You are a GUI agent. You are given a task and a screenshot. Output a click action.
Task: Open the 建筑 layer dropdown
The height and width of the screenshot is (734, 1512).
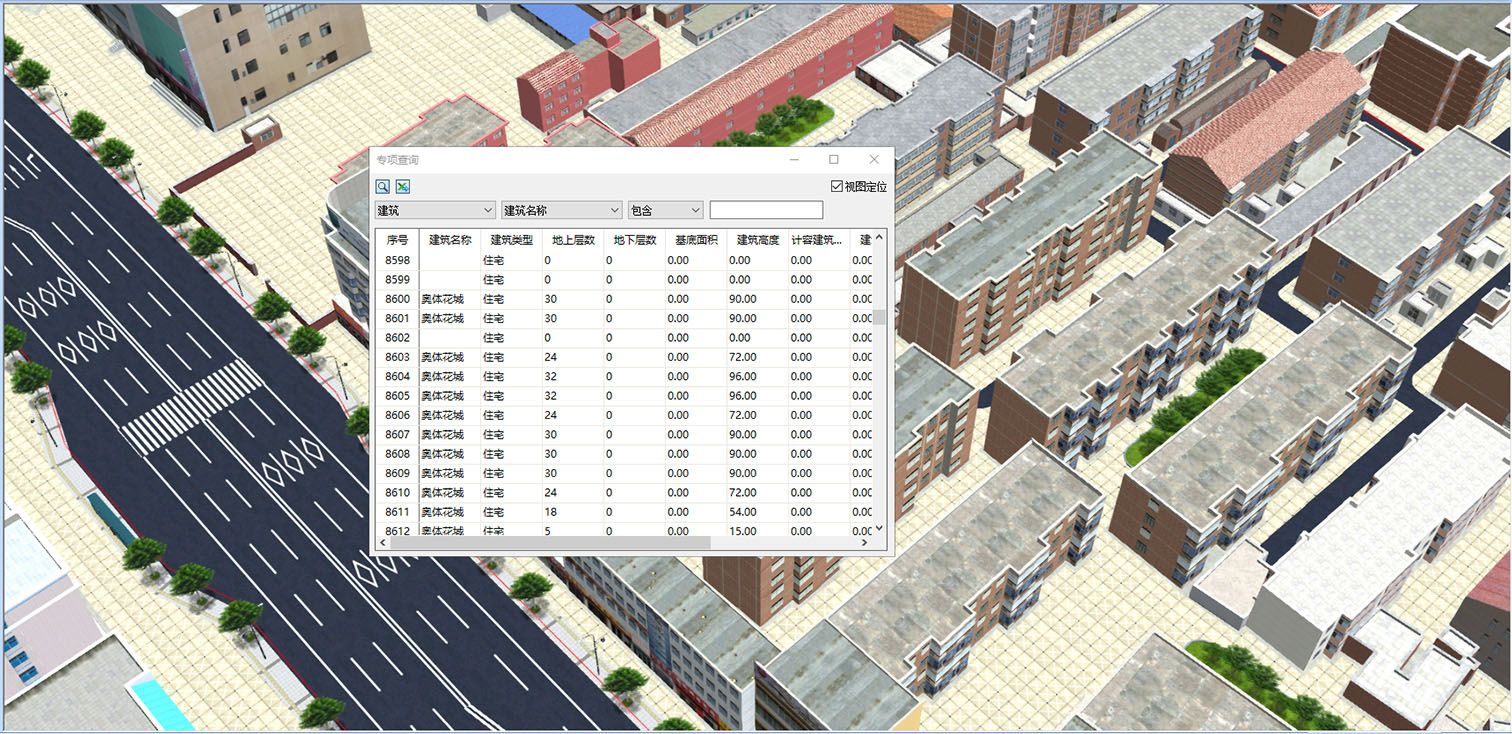(435, 210)
